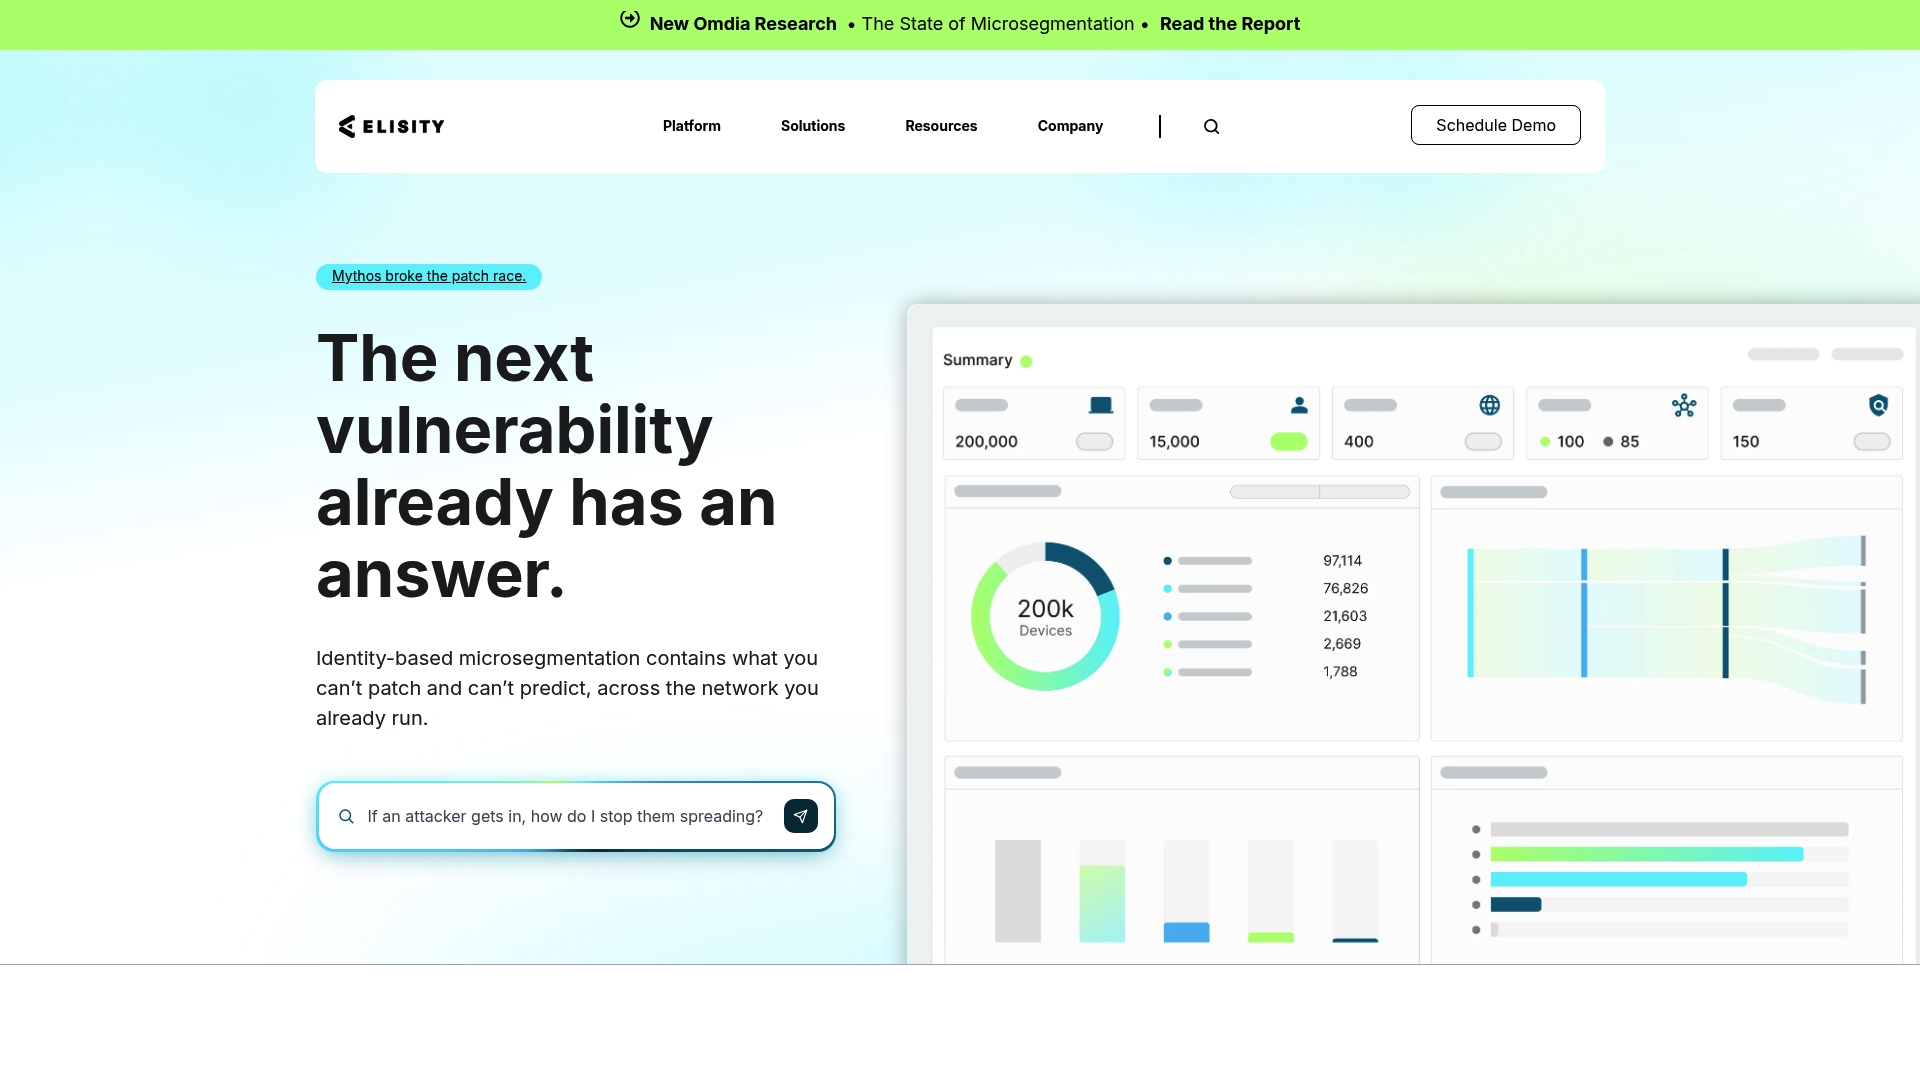Click the arrow circle icon in announcement banner
Screen dimensions: 1920x1080
(x=629, y=19)
